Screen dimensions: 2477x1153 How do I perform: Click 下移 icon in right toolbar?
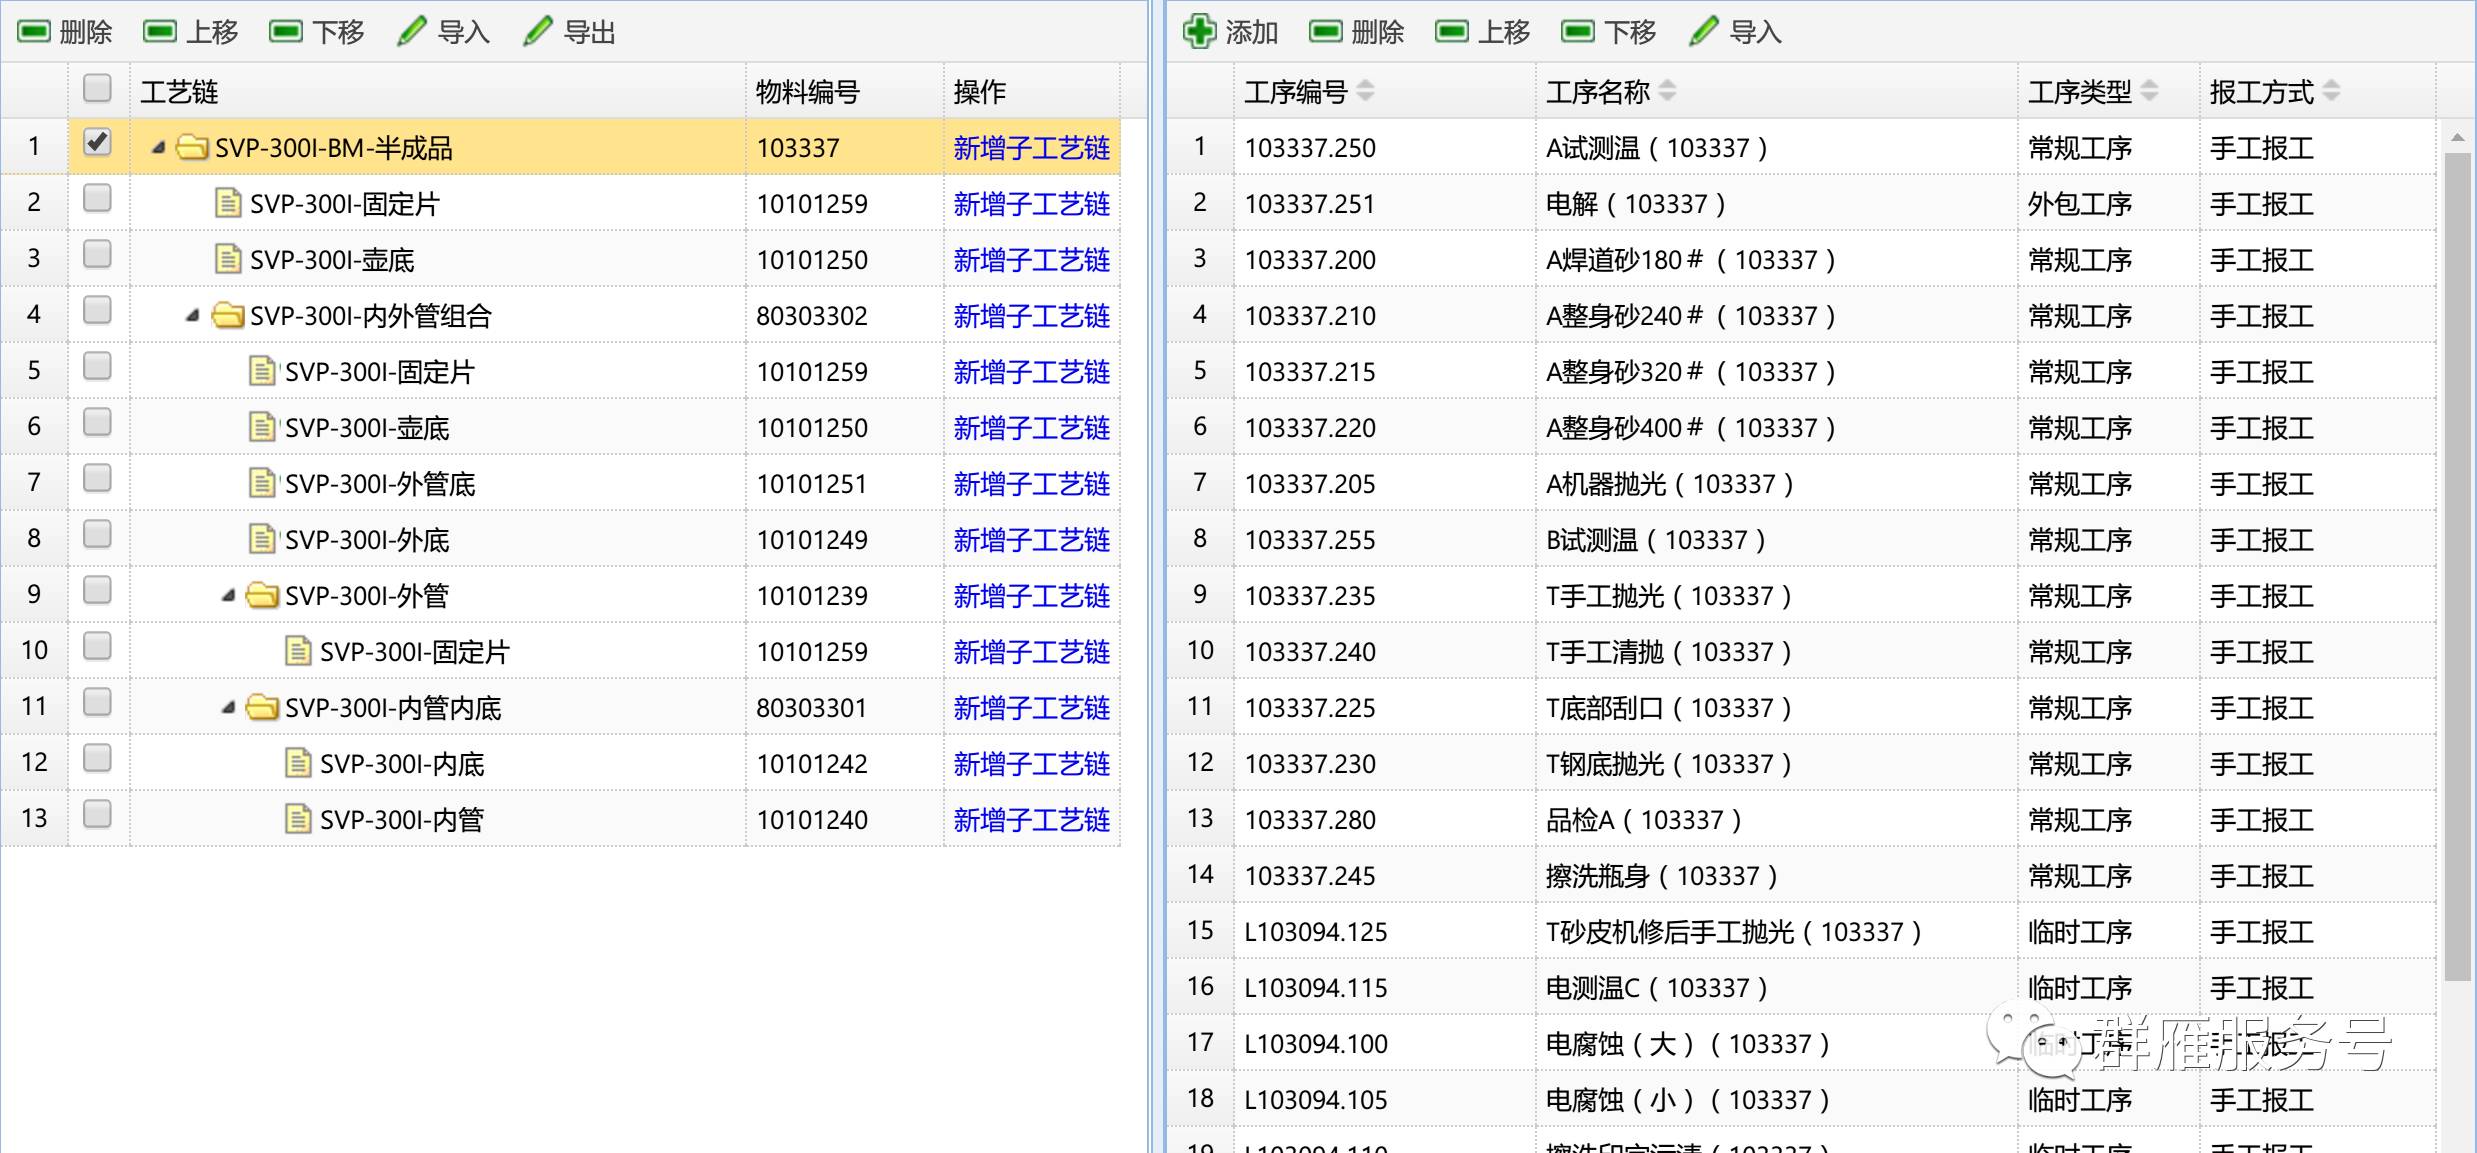point(1578,32)
